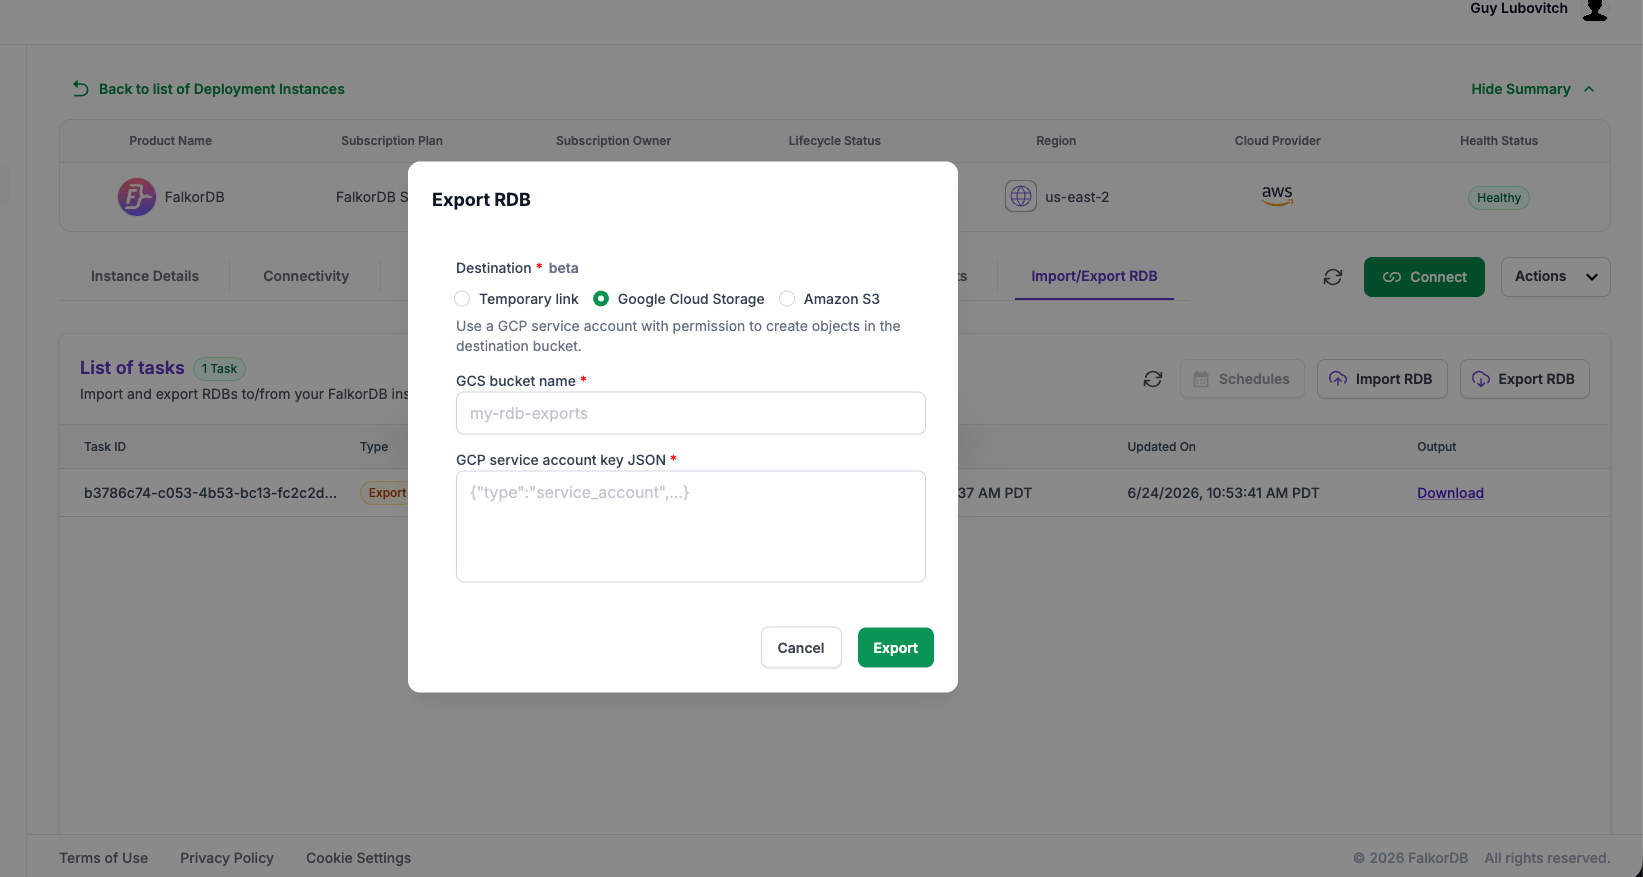The image size is (1643, 877).
Task: Collapse summary via Hide Summary
Action: click(1532, 89)
